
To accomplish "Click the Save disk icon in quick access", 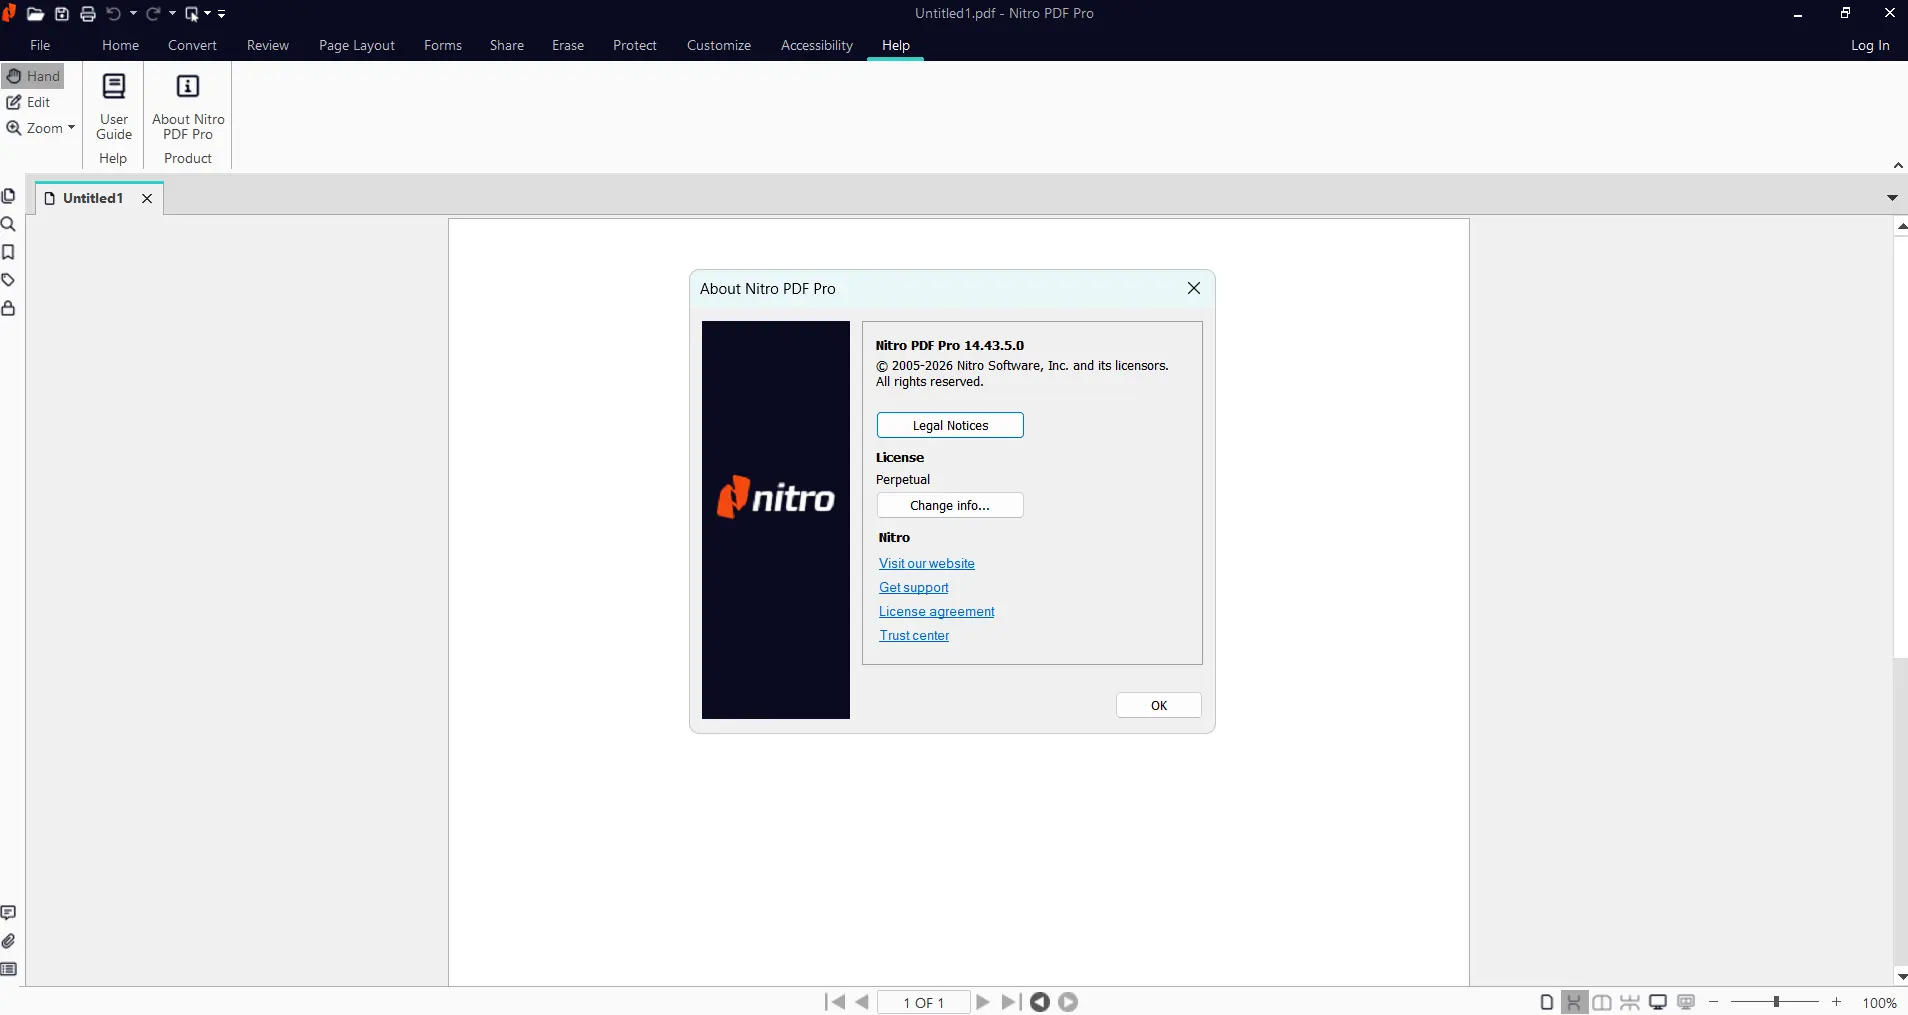I will pos(62,14).
